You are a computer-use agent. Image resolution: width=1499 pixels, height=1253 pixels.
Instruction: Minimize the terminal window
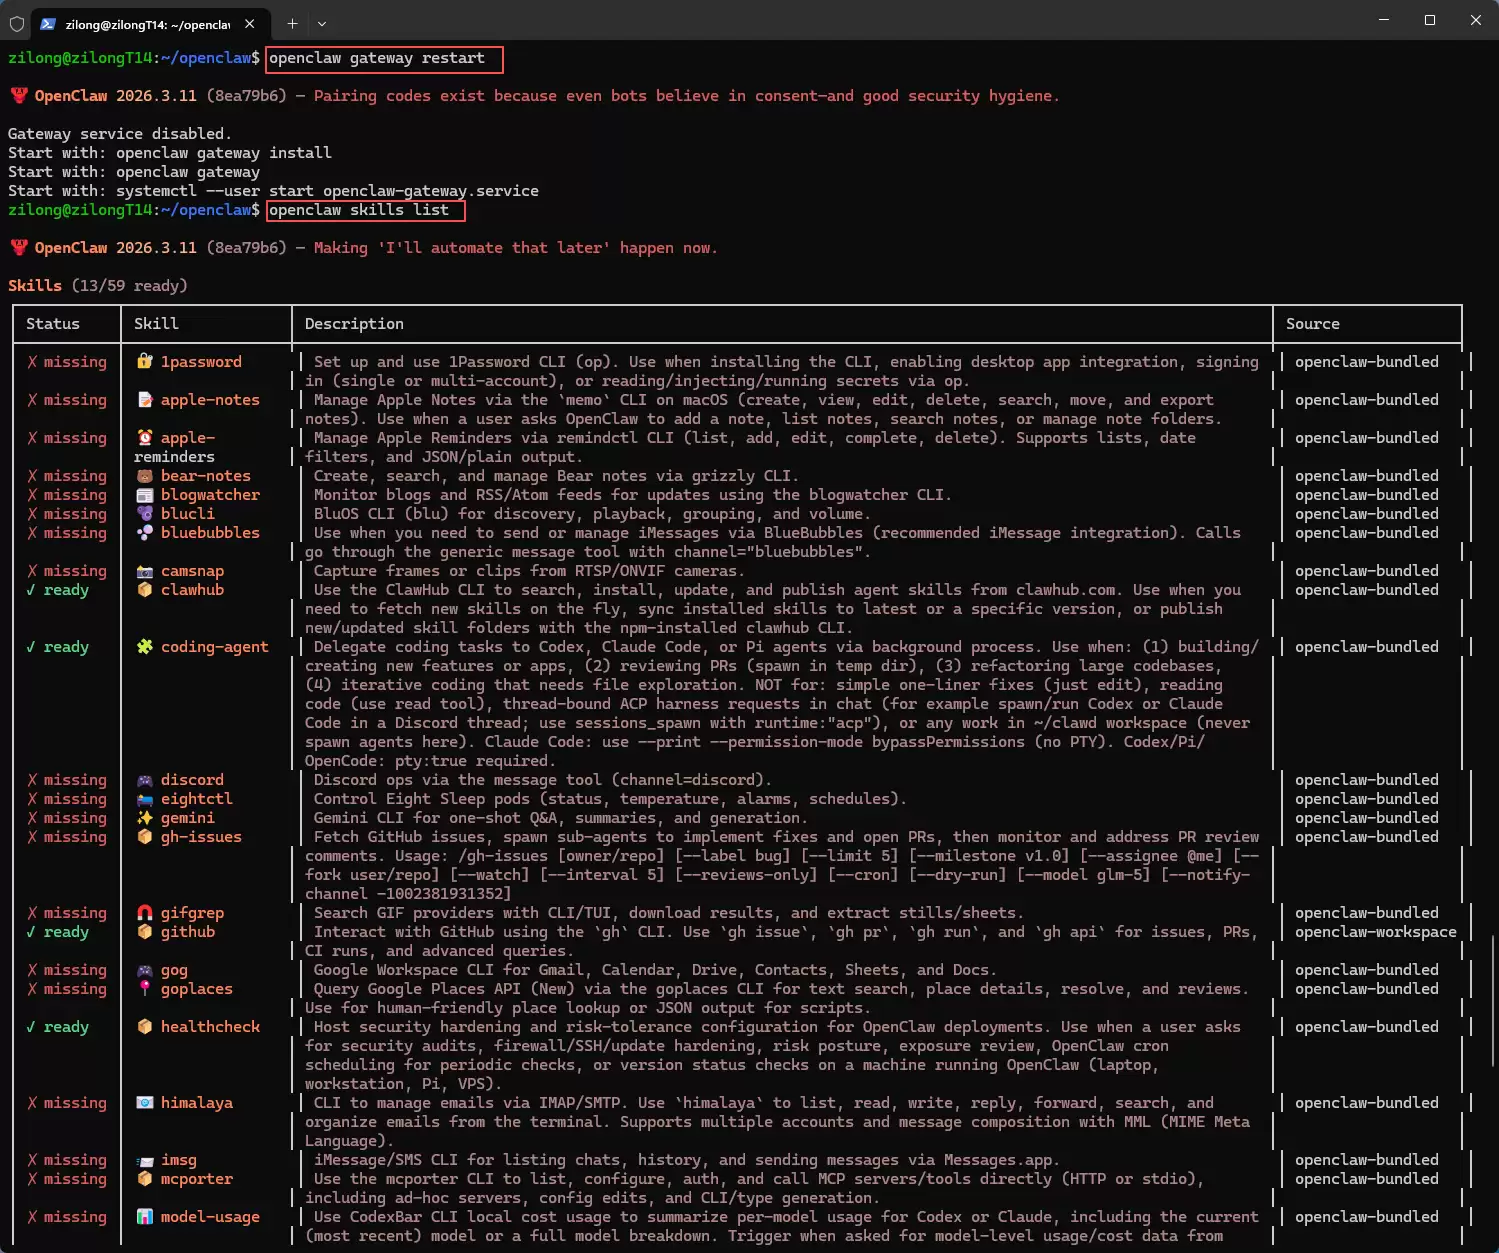[x=1384, y=20]
